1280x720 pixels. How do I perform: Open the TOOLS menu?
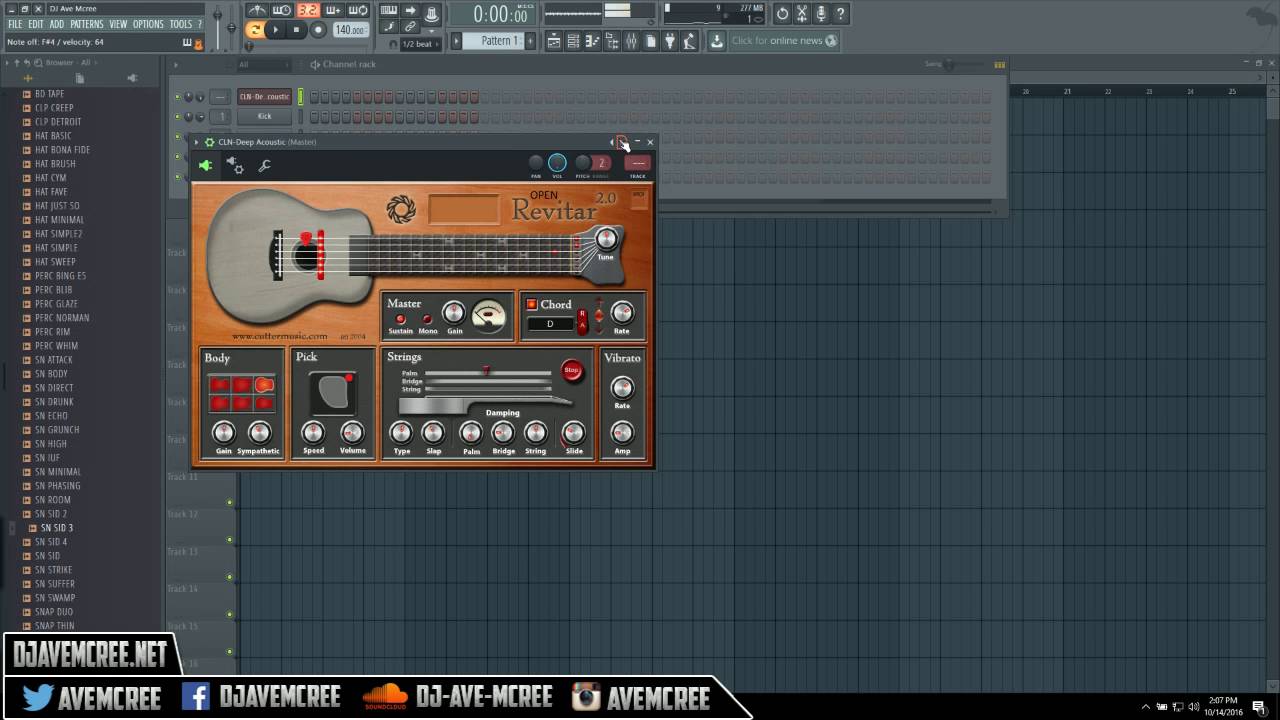pyautogui.click(x=181, y=24)
